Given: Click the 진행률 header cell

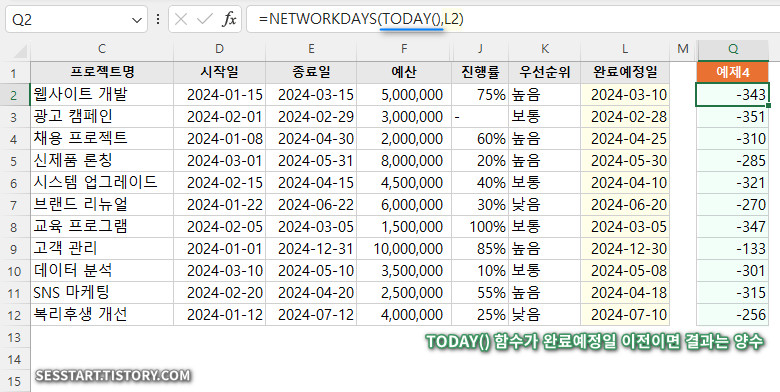Looking at the screenshot, I should (480, 73).
